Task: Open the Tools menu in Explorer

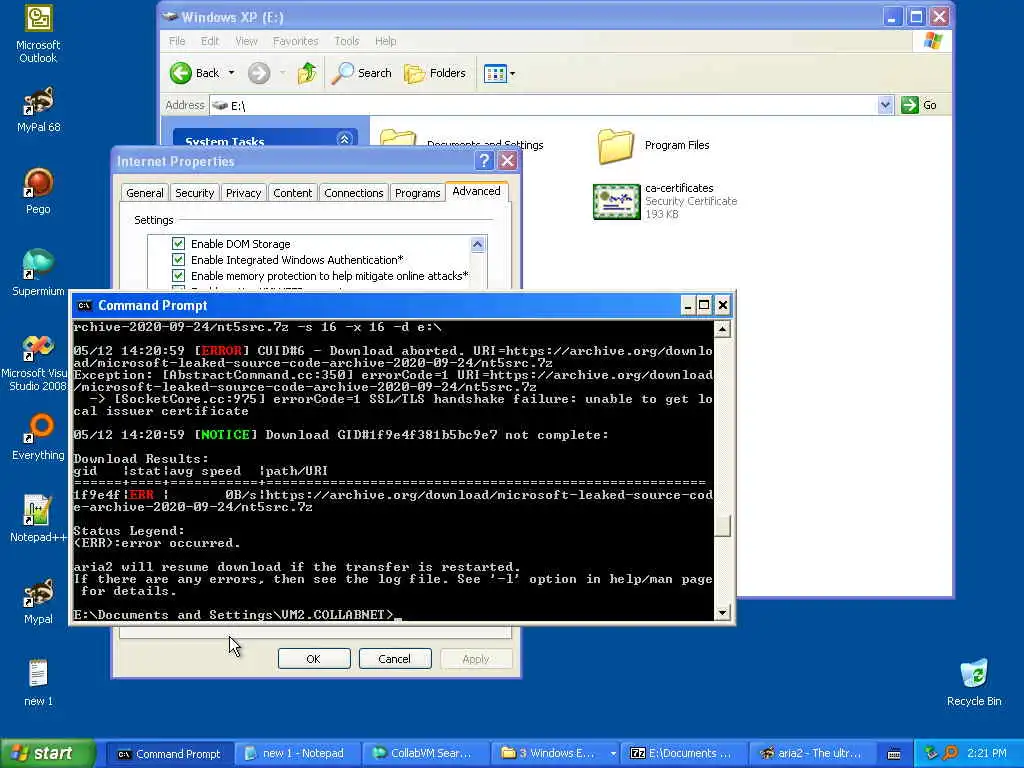Action: coord(347,41)
